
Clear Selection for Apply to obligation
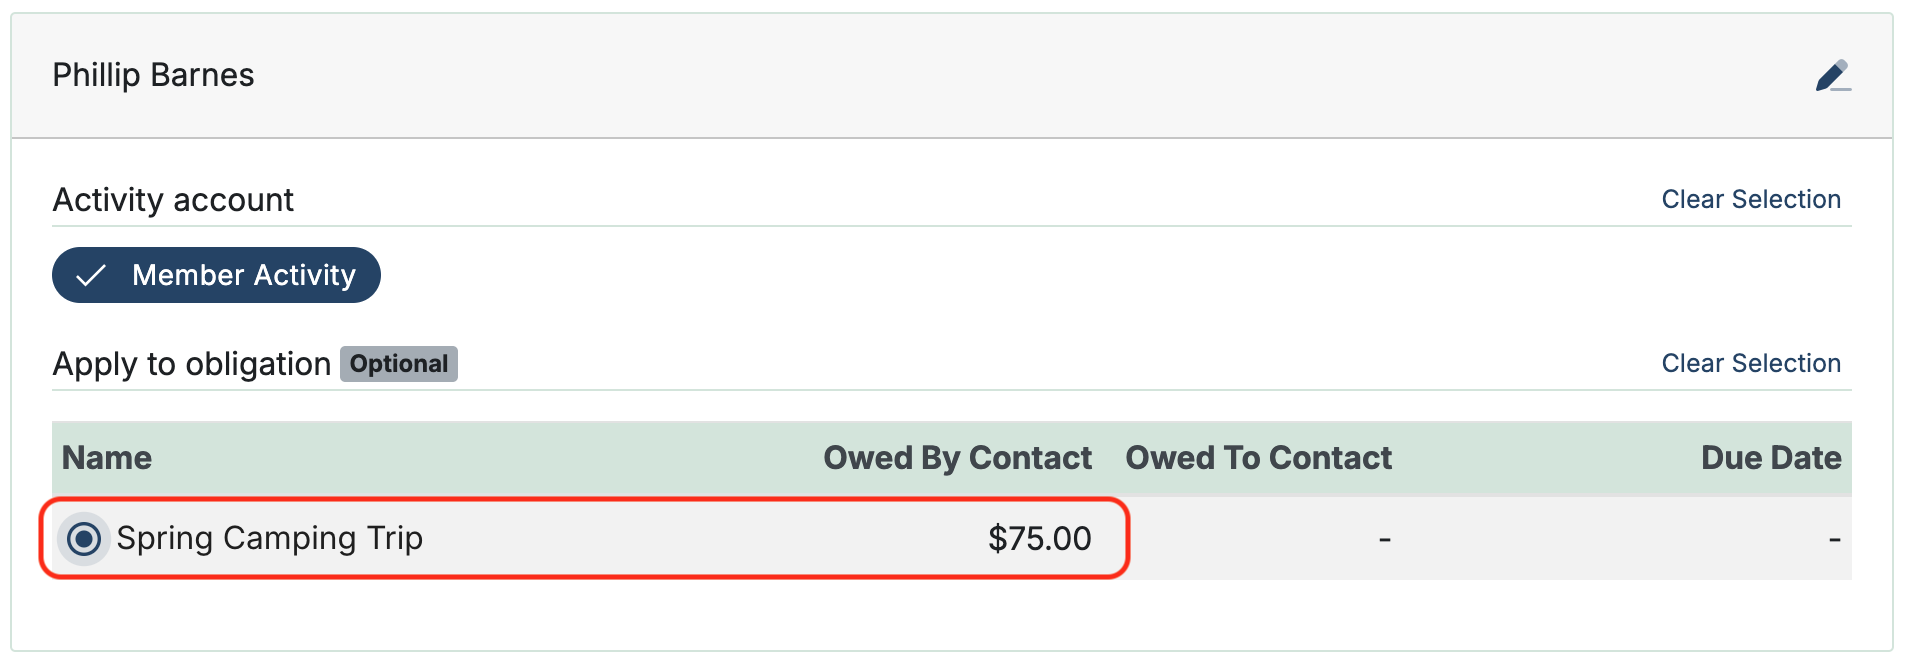[1750, 364]
